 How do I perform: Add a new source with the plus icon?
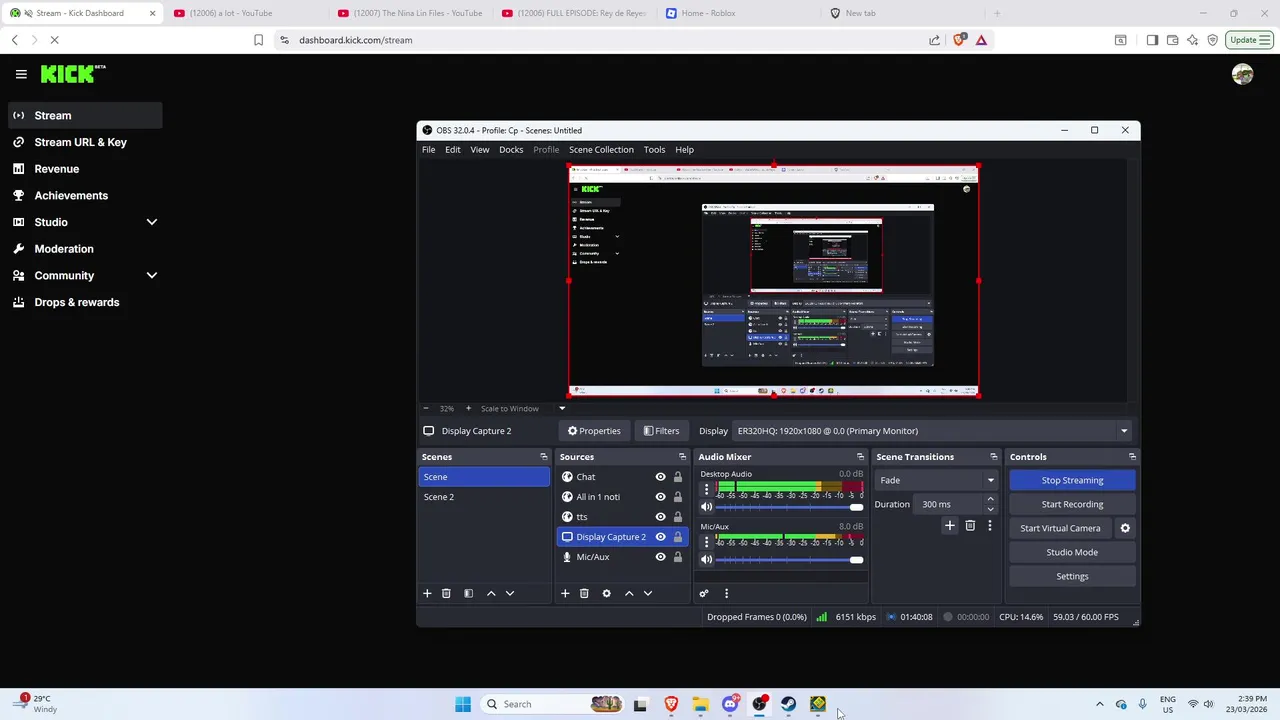pos(565,593)
